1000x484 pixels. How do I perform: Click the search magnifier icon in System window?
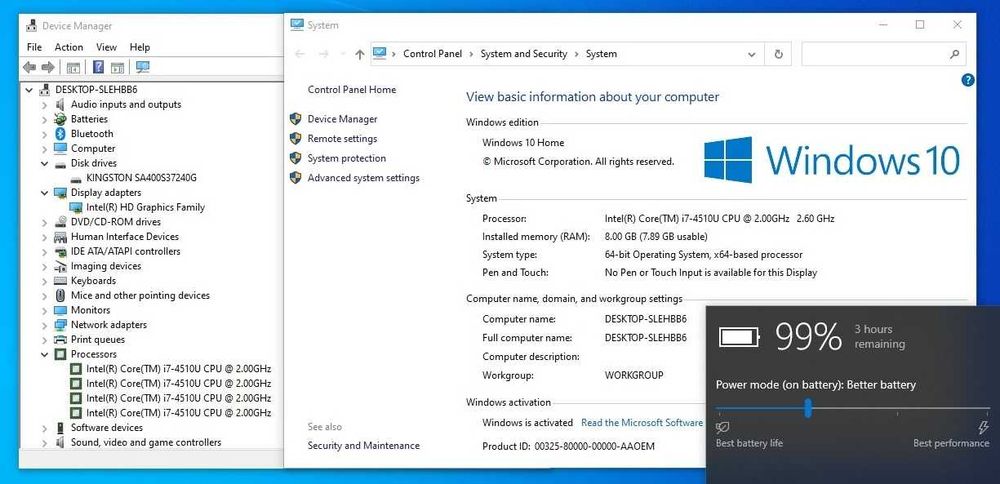[955, 54]
